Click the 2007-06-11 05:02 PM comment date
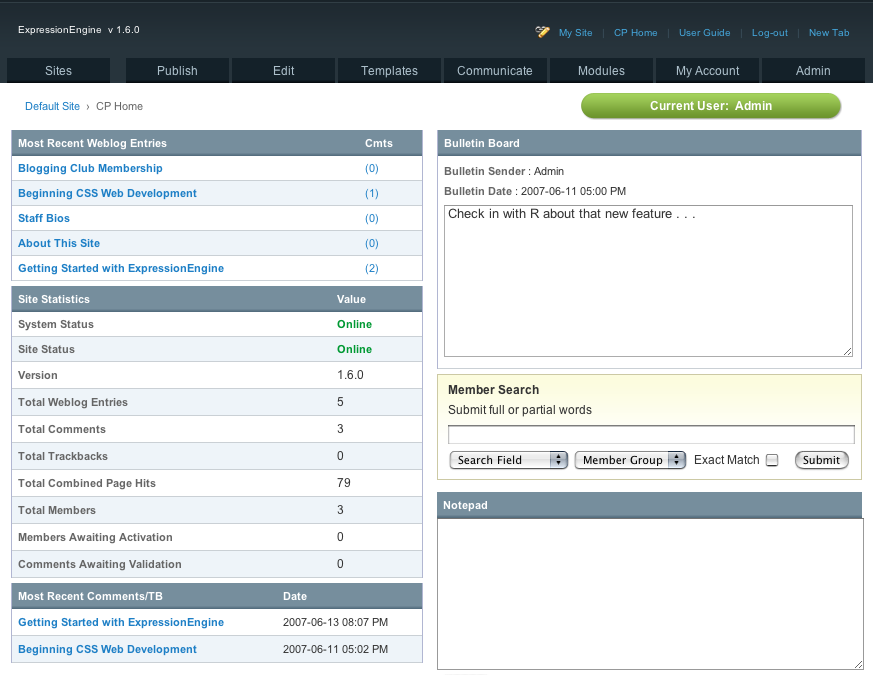 click(335, 649)
